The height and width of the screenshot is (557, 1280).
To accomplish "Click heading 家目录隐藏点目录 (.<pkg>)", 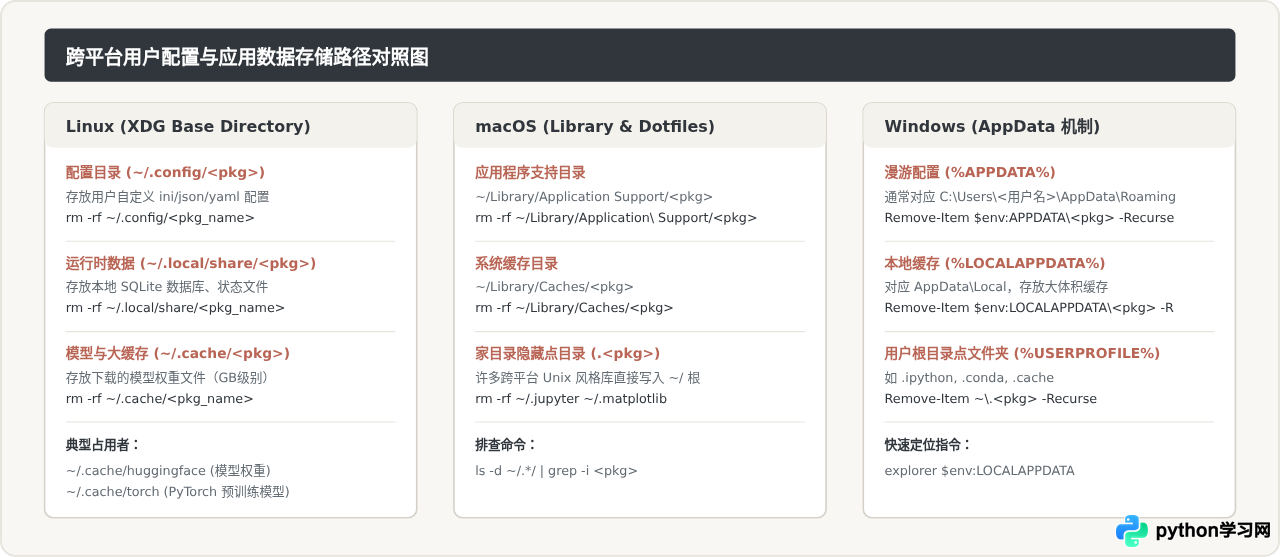I will pyautogui.click(x=567, y=353).
